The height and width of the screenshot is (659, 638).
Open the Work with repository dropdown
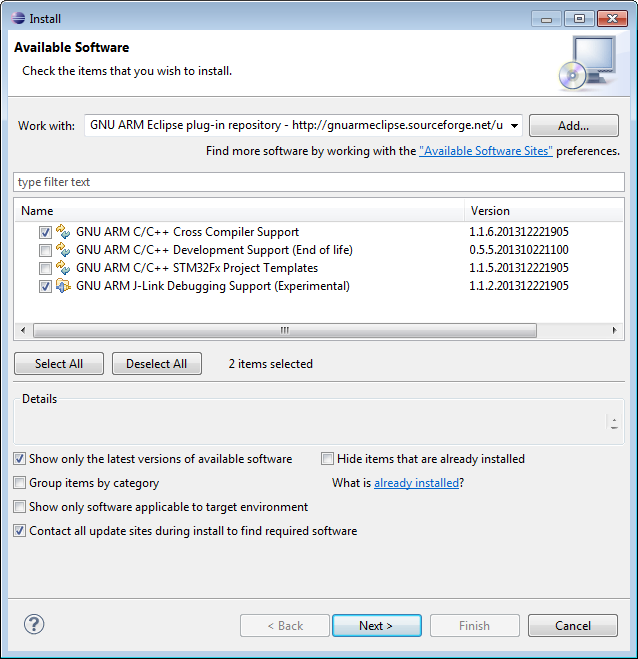(514, 126)
